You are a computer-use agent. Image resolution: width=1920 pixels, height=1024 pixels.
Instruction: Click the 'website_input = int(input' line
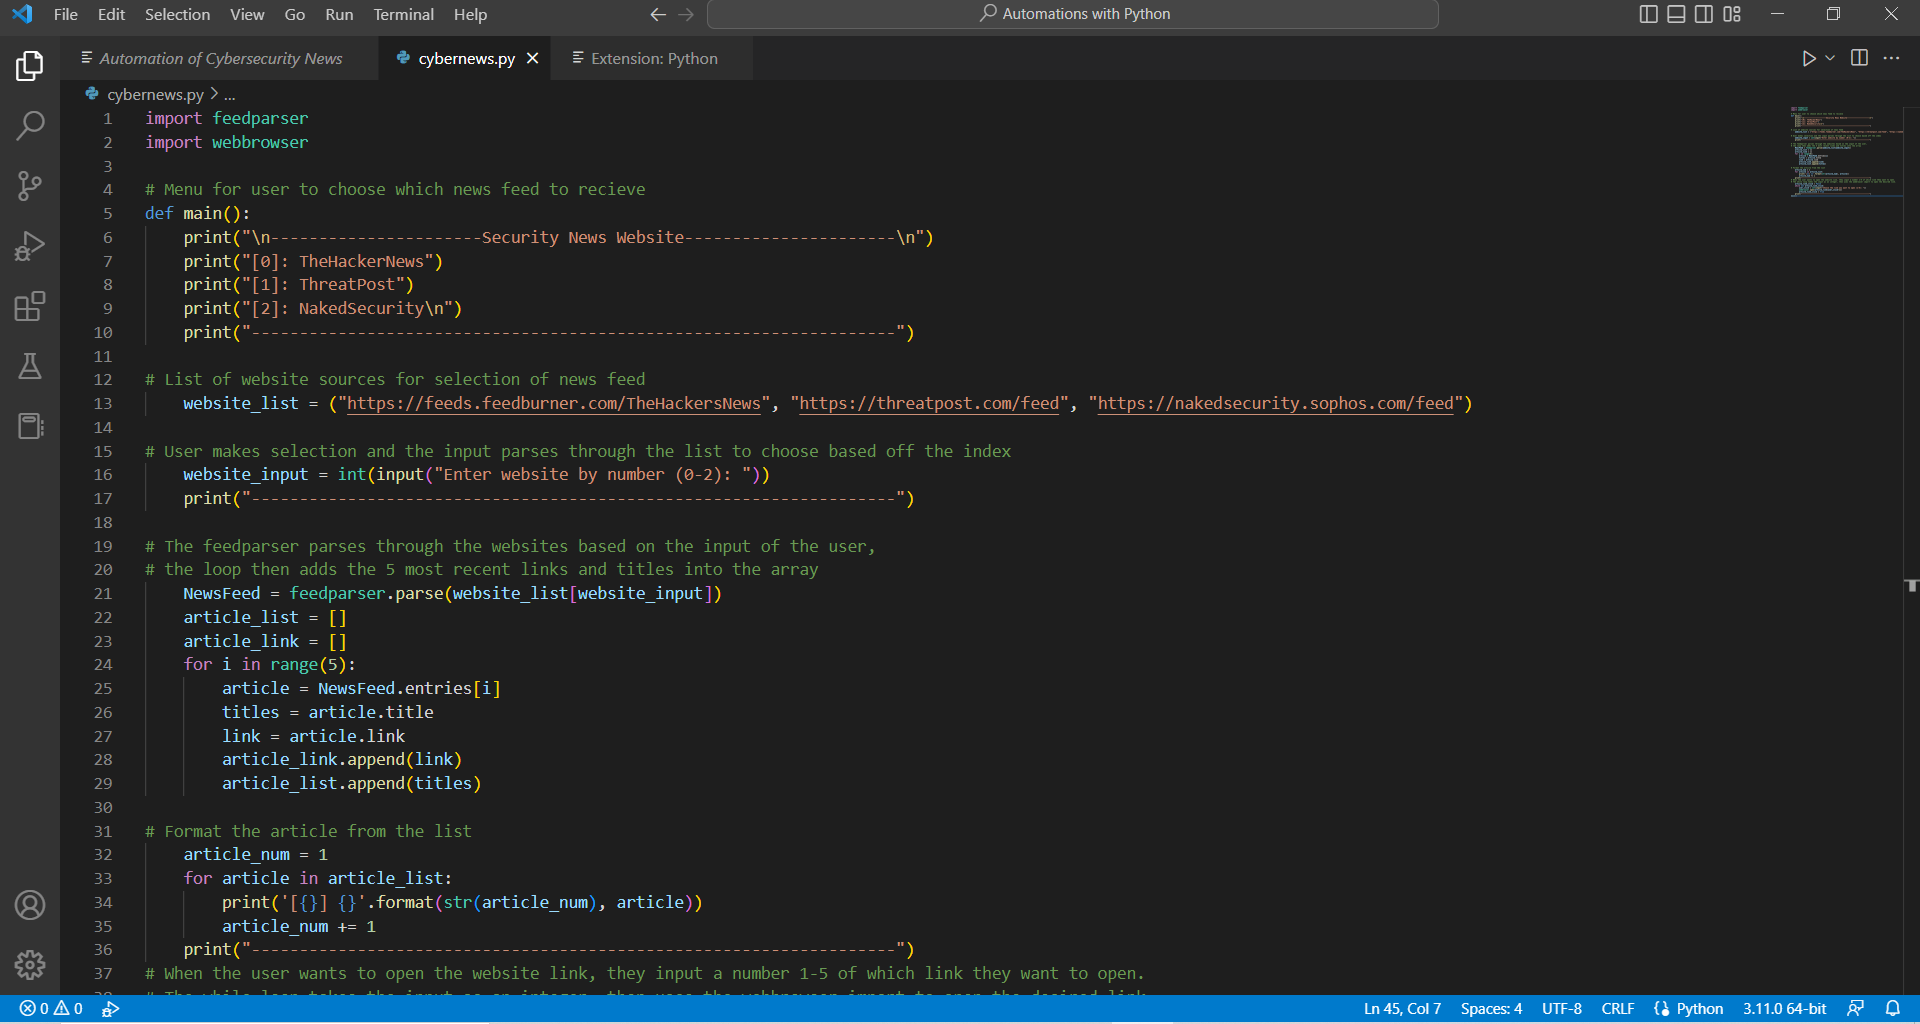click(x=476, y=474)
